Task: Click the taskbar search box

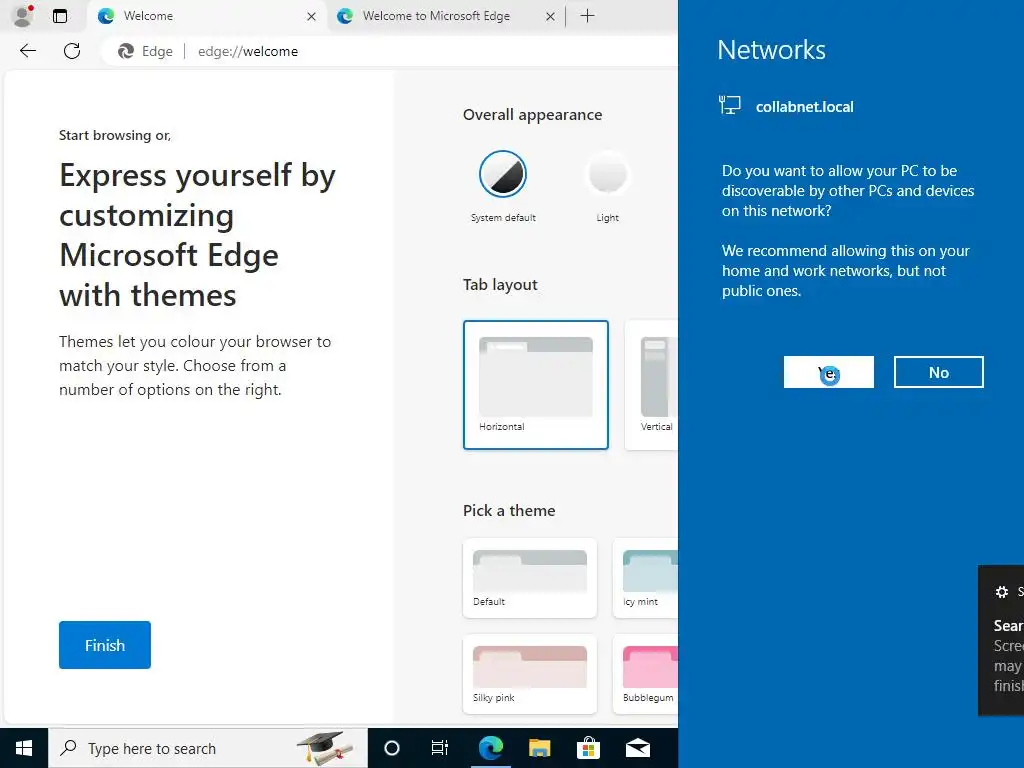Action: (208, 748)
